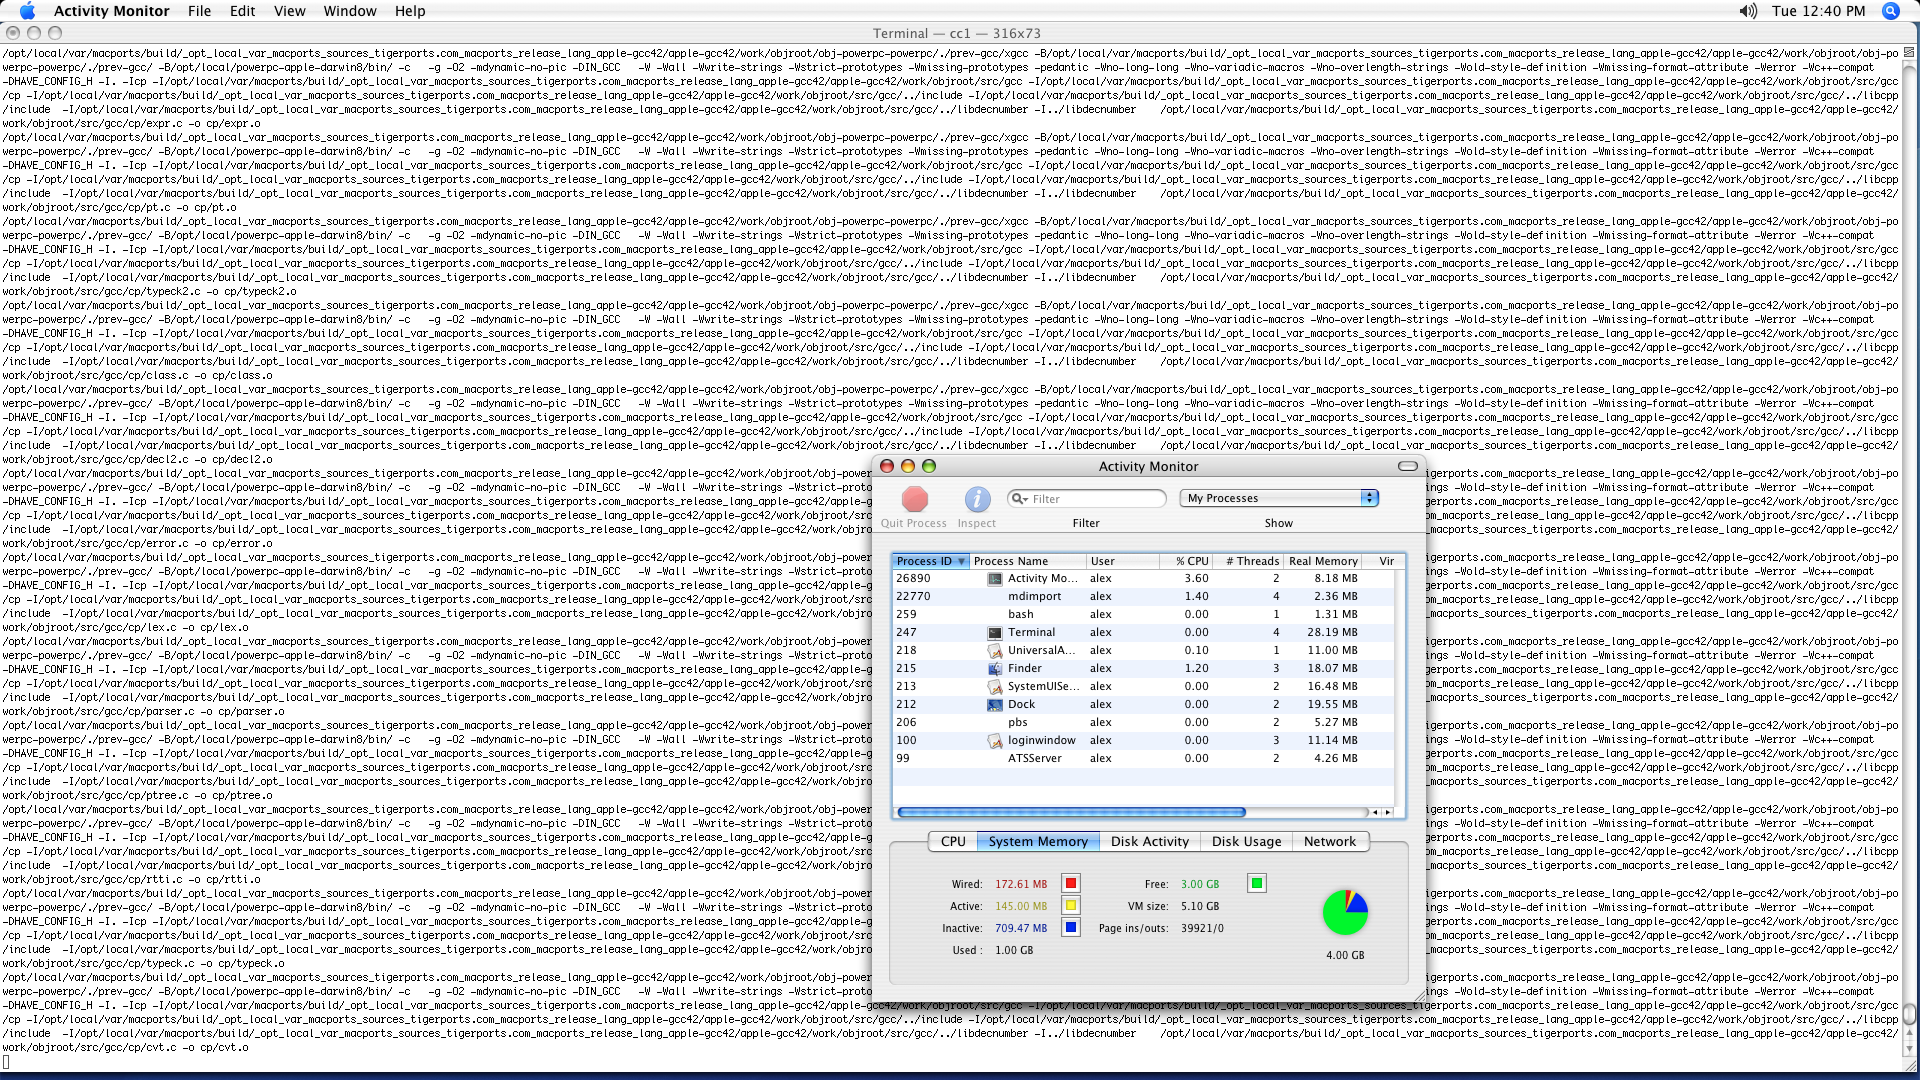Viewport: 1920px width, 1080px height.
Task: Click the green Free memory color swatch
Action: tap(1257, 883)
